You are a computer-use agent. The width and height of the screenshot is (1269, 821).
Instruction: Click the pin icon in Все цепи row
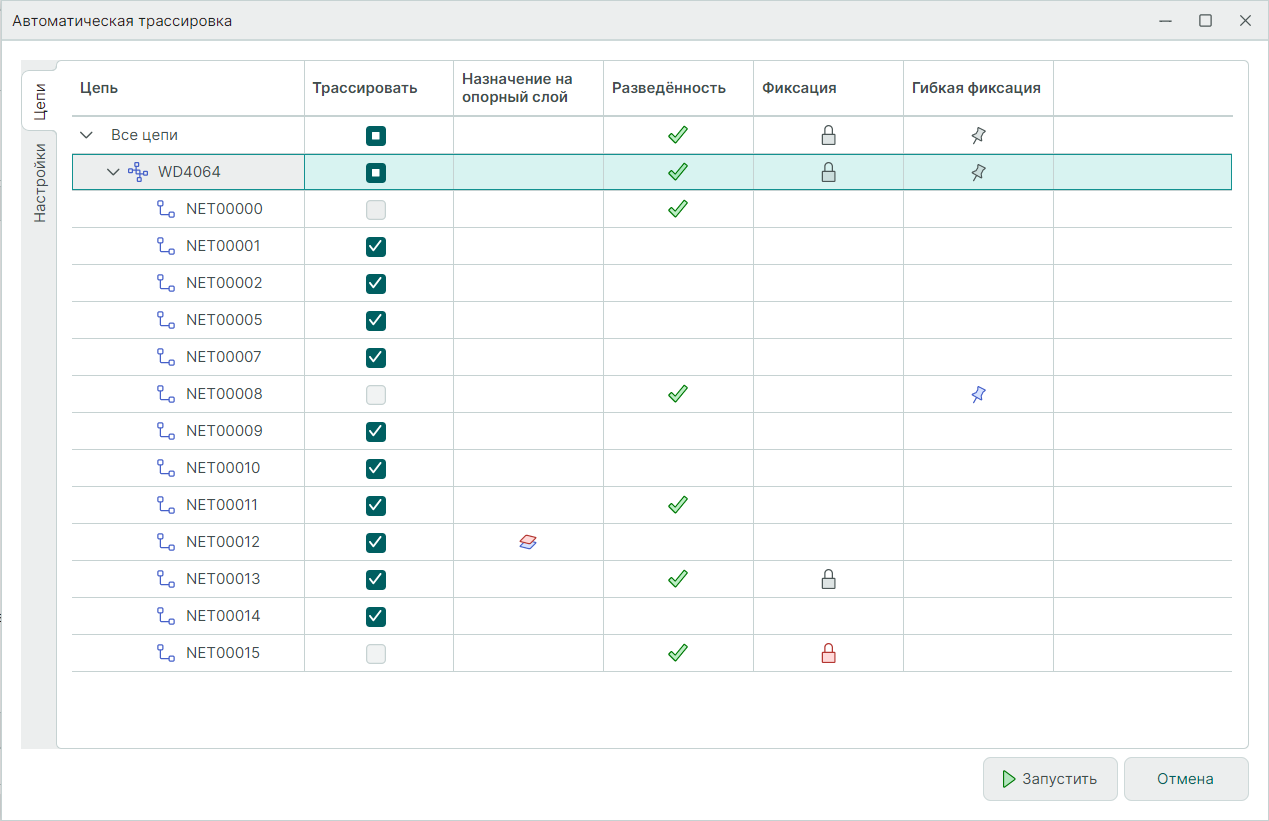click(978, 136)
